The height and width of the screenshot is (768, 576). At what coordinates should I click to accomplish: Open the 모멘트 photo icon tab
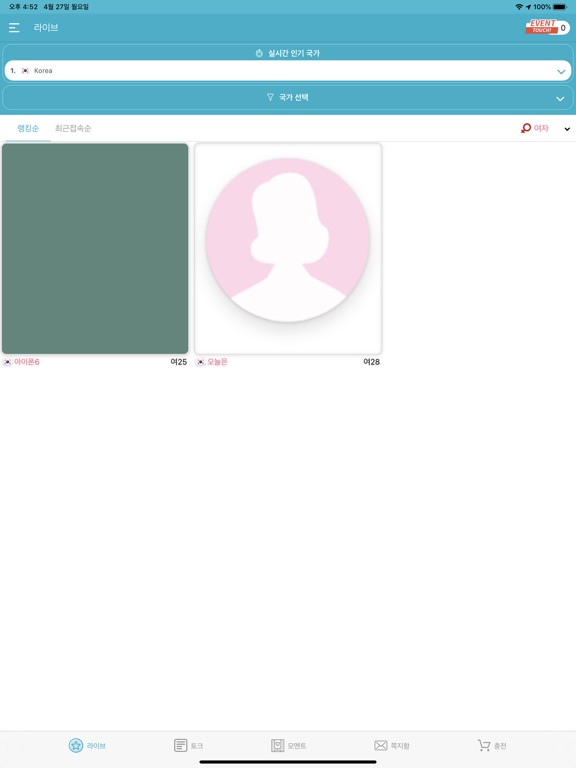pyautogui.click(x=288, y=745)
